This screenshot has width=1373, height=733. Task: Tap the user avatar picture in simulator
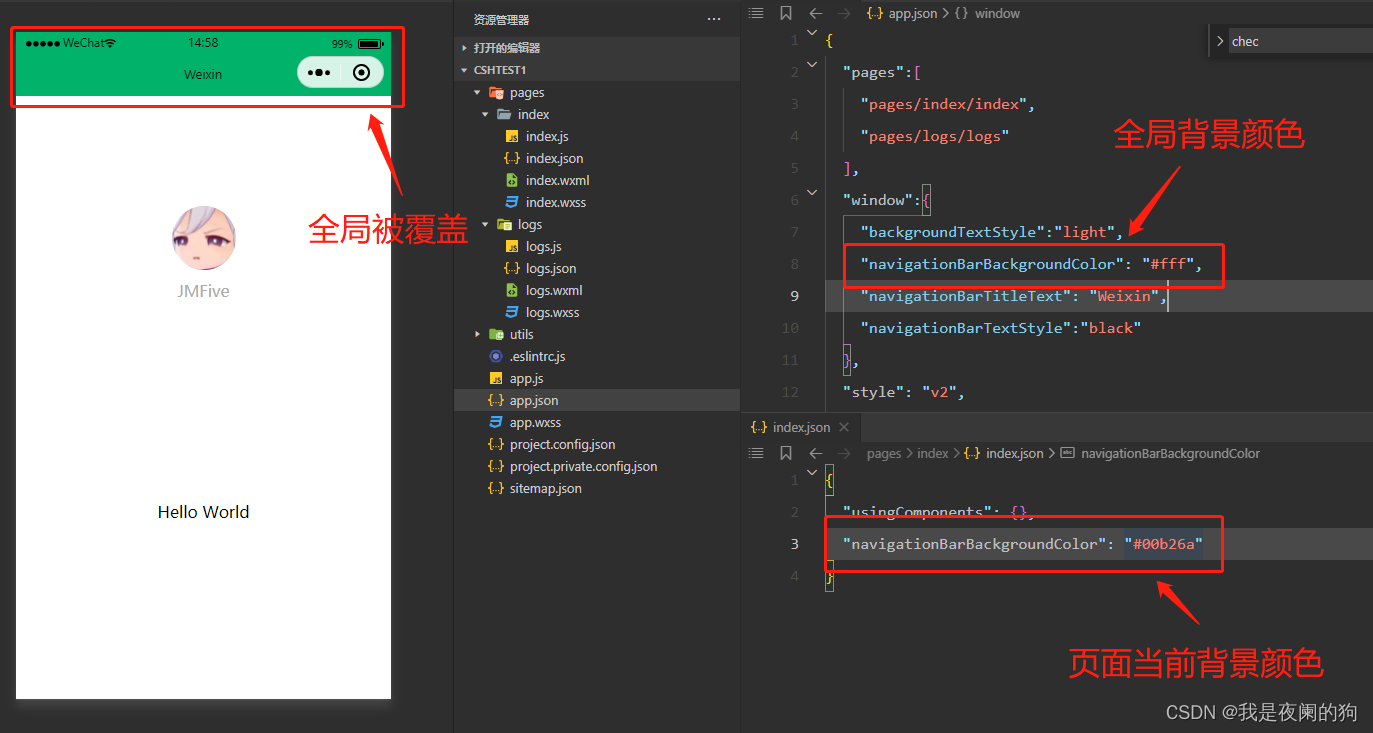point(203,238)
